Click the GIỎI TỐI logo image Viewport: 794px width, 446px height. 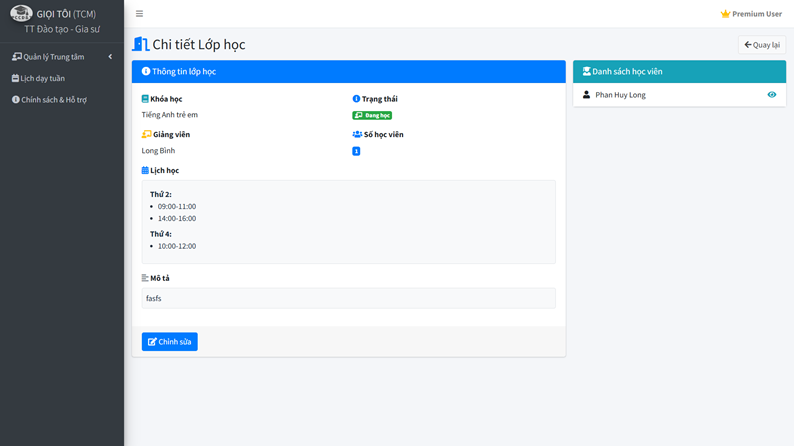[x=21, y=14]
